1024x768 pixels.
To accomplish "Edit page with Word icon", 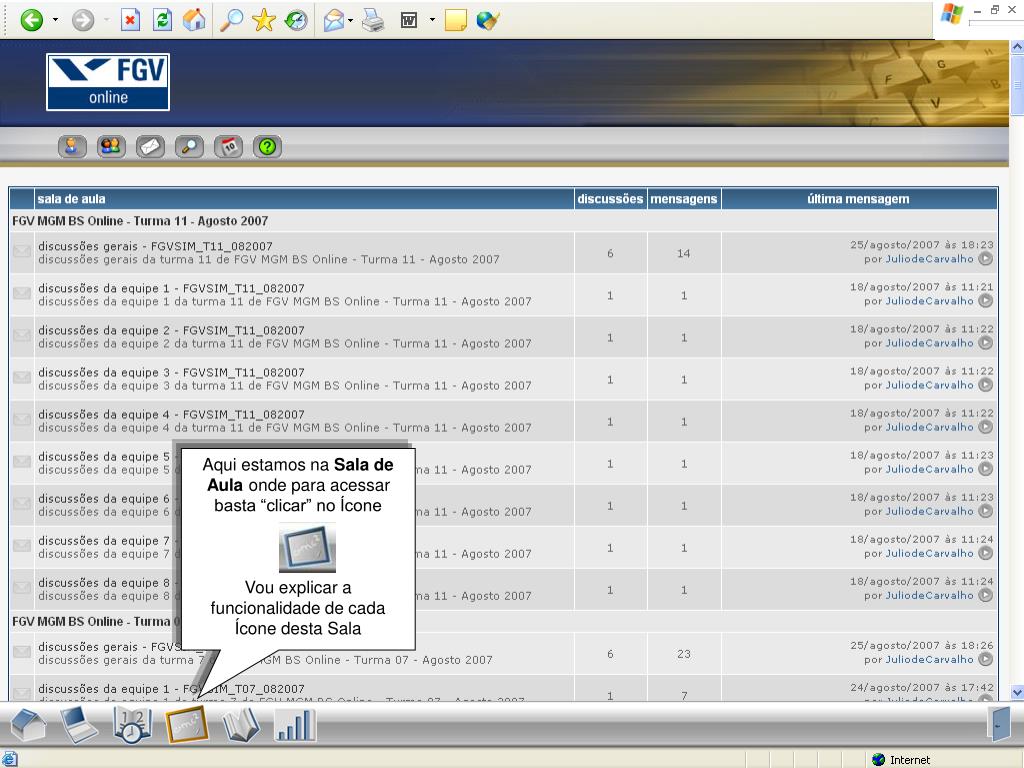I will [409, 20].
